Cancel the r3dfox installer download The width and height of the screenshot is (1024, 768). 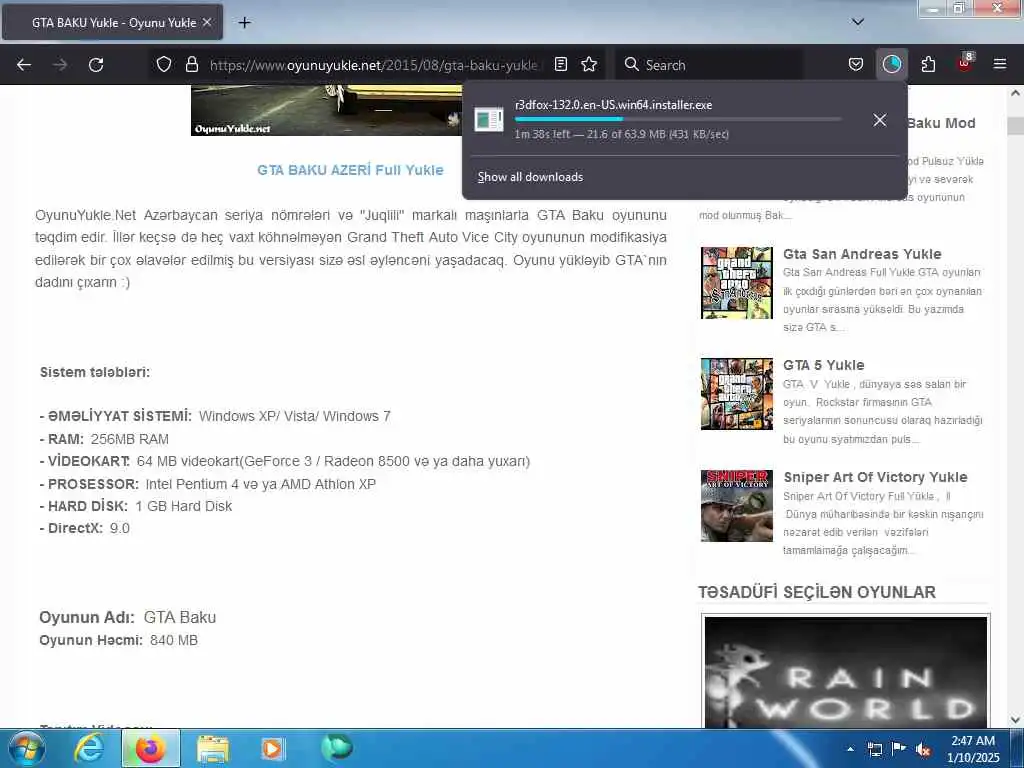(880, 120)
